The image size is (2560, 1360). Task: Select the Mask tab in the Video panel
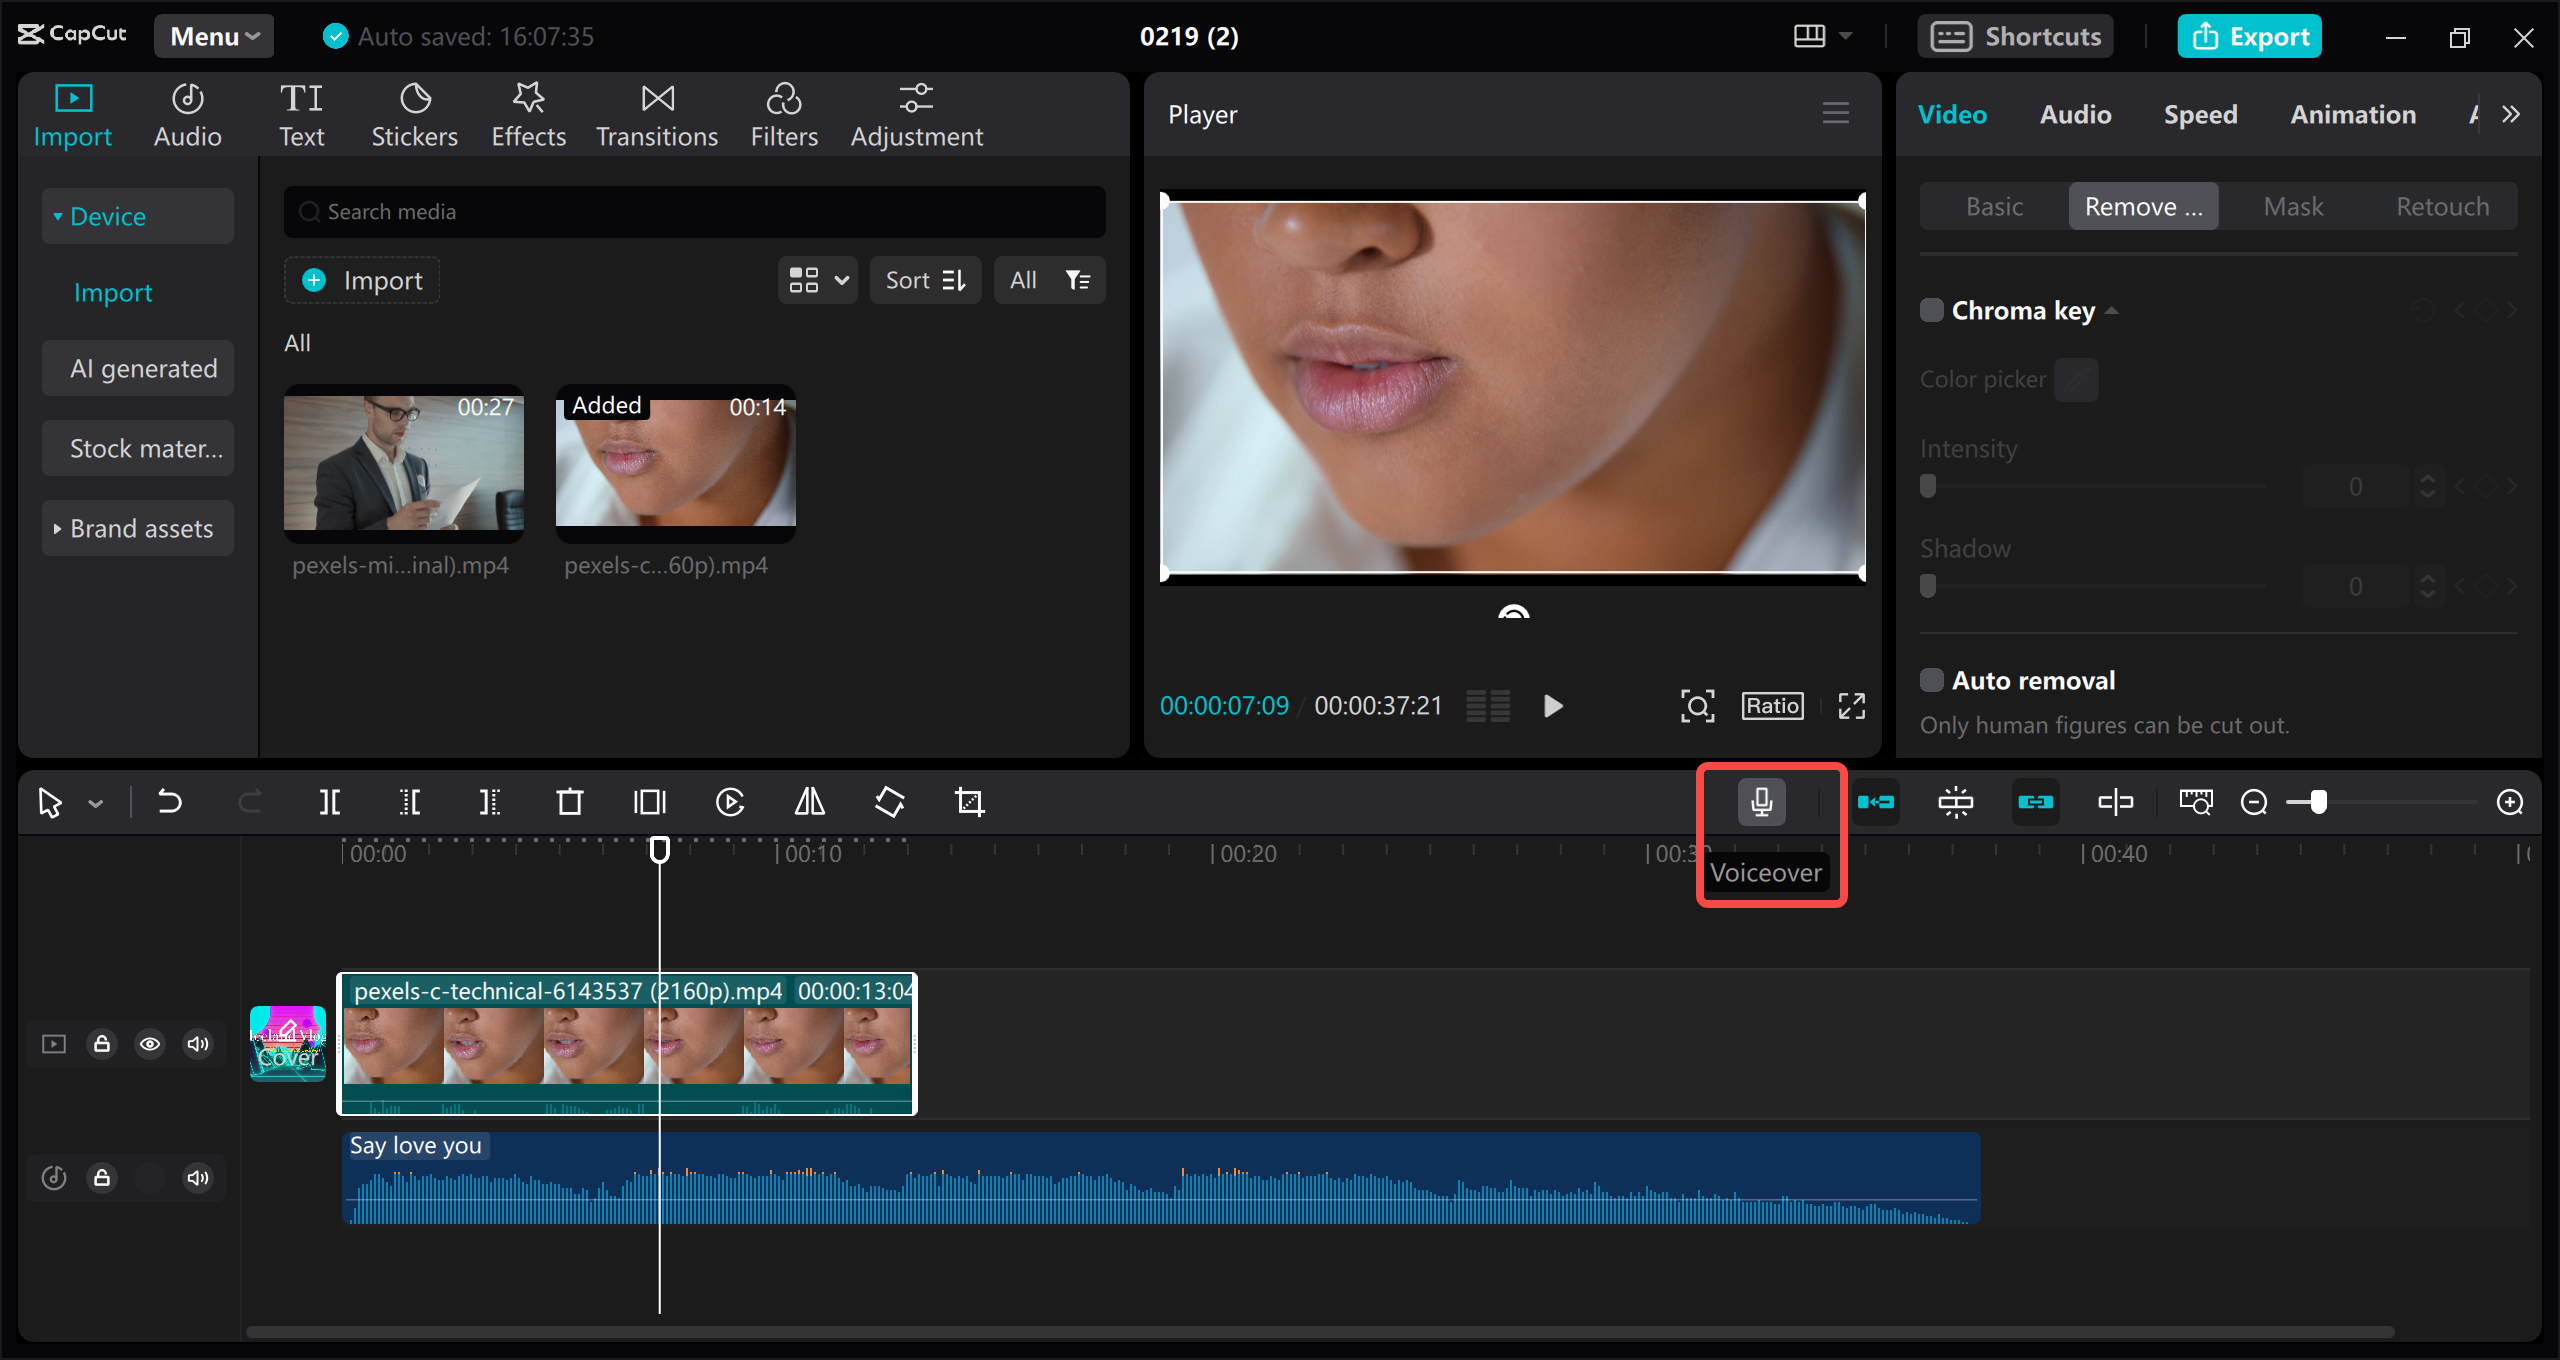click(x=2294, y=205)
